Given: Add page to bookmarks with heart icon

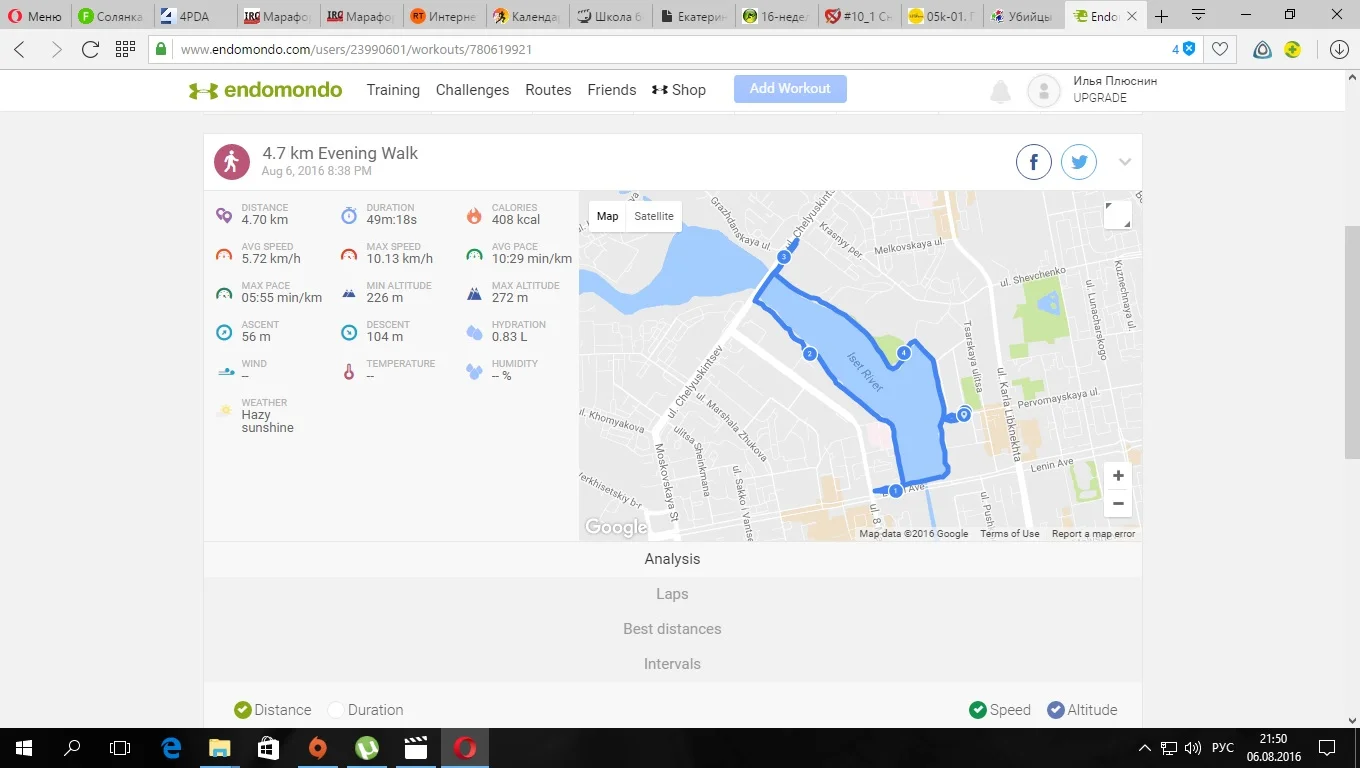Looking at the screenshot, I should click(1220, 49).
